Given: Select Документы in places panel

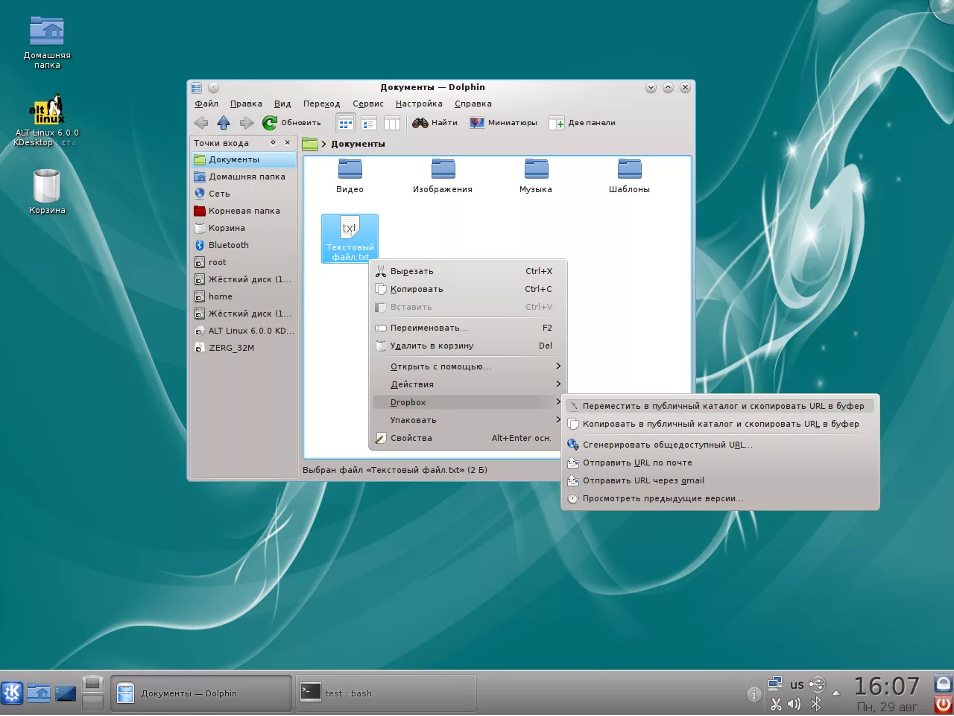Looking at the screenshot, I should tap(243, 159).
